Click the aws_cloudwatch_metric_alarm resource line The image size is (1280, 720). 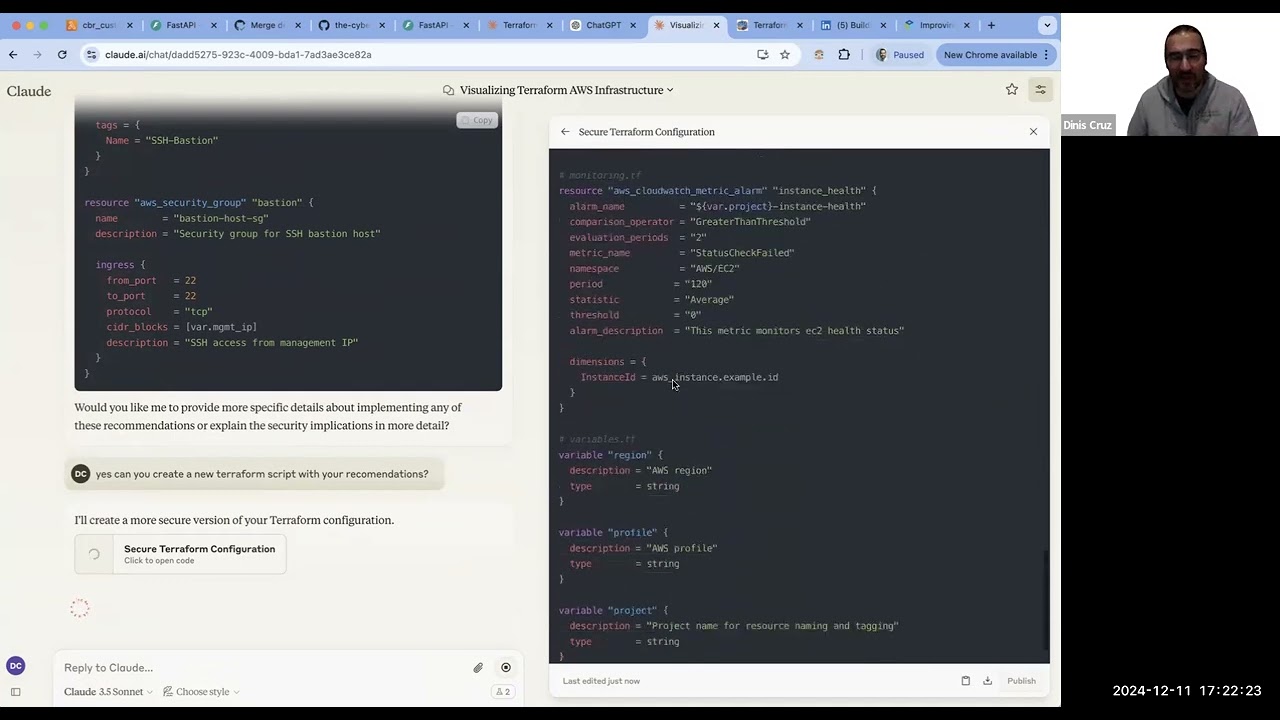point(717,191)
